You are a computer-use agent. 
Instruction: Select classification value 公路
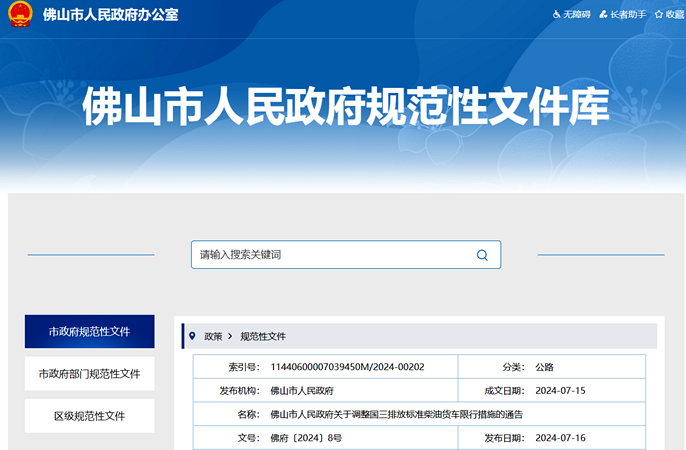click(x=544, y=367)
